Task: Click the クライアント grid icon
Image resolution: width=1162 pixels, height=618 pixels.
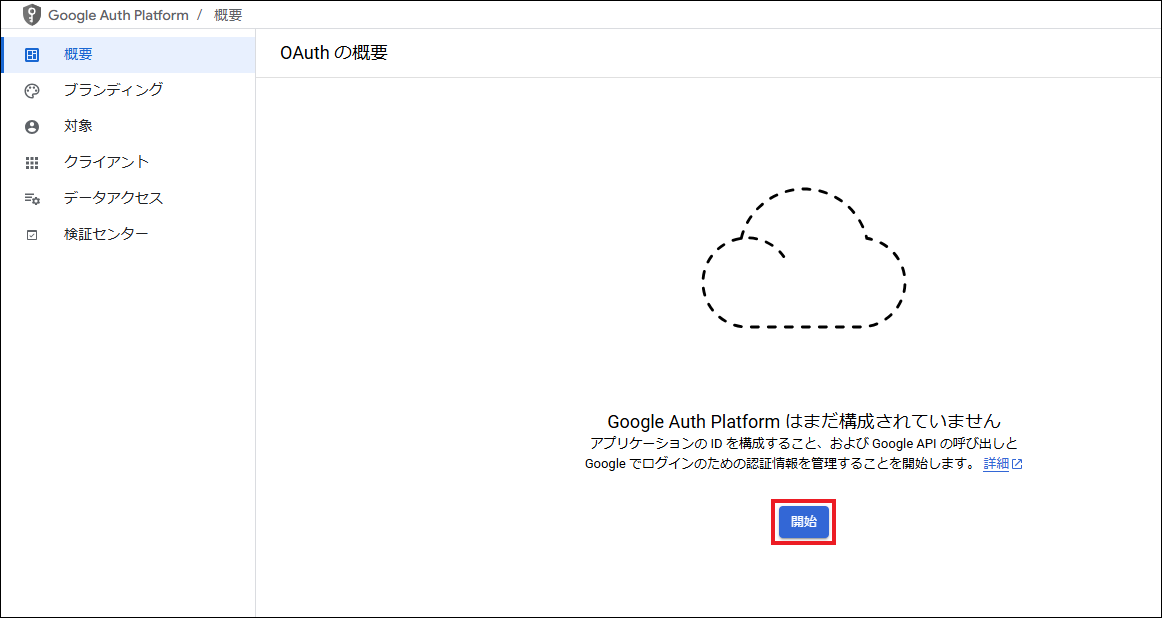Action: (32, 163)
